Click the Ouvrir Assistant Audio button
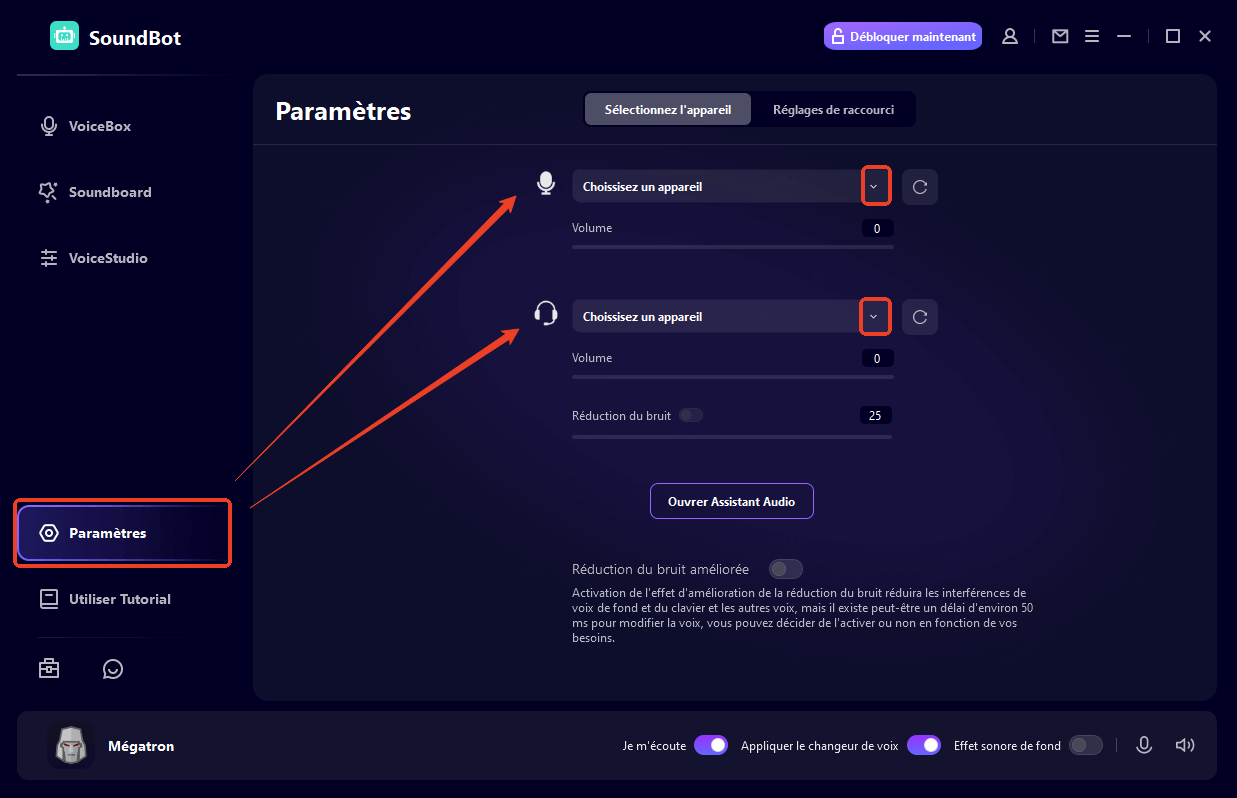The image size is (1237, 798). [731, 500]
